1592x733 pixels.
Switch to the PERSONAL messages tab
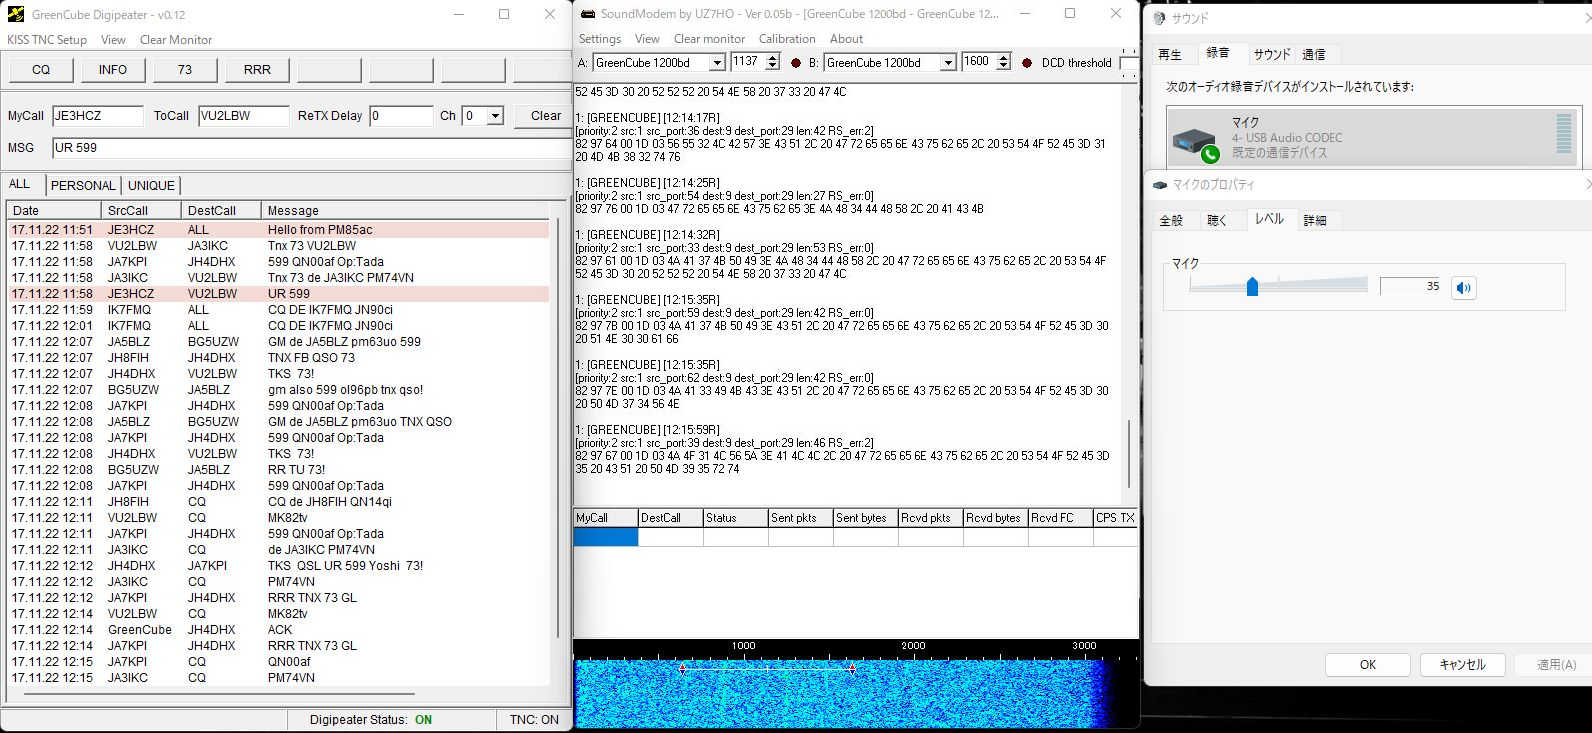82,185
